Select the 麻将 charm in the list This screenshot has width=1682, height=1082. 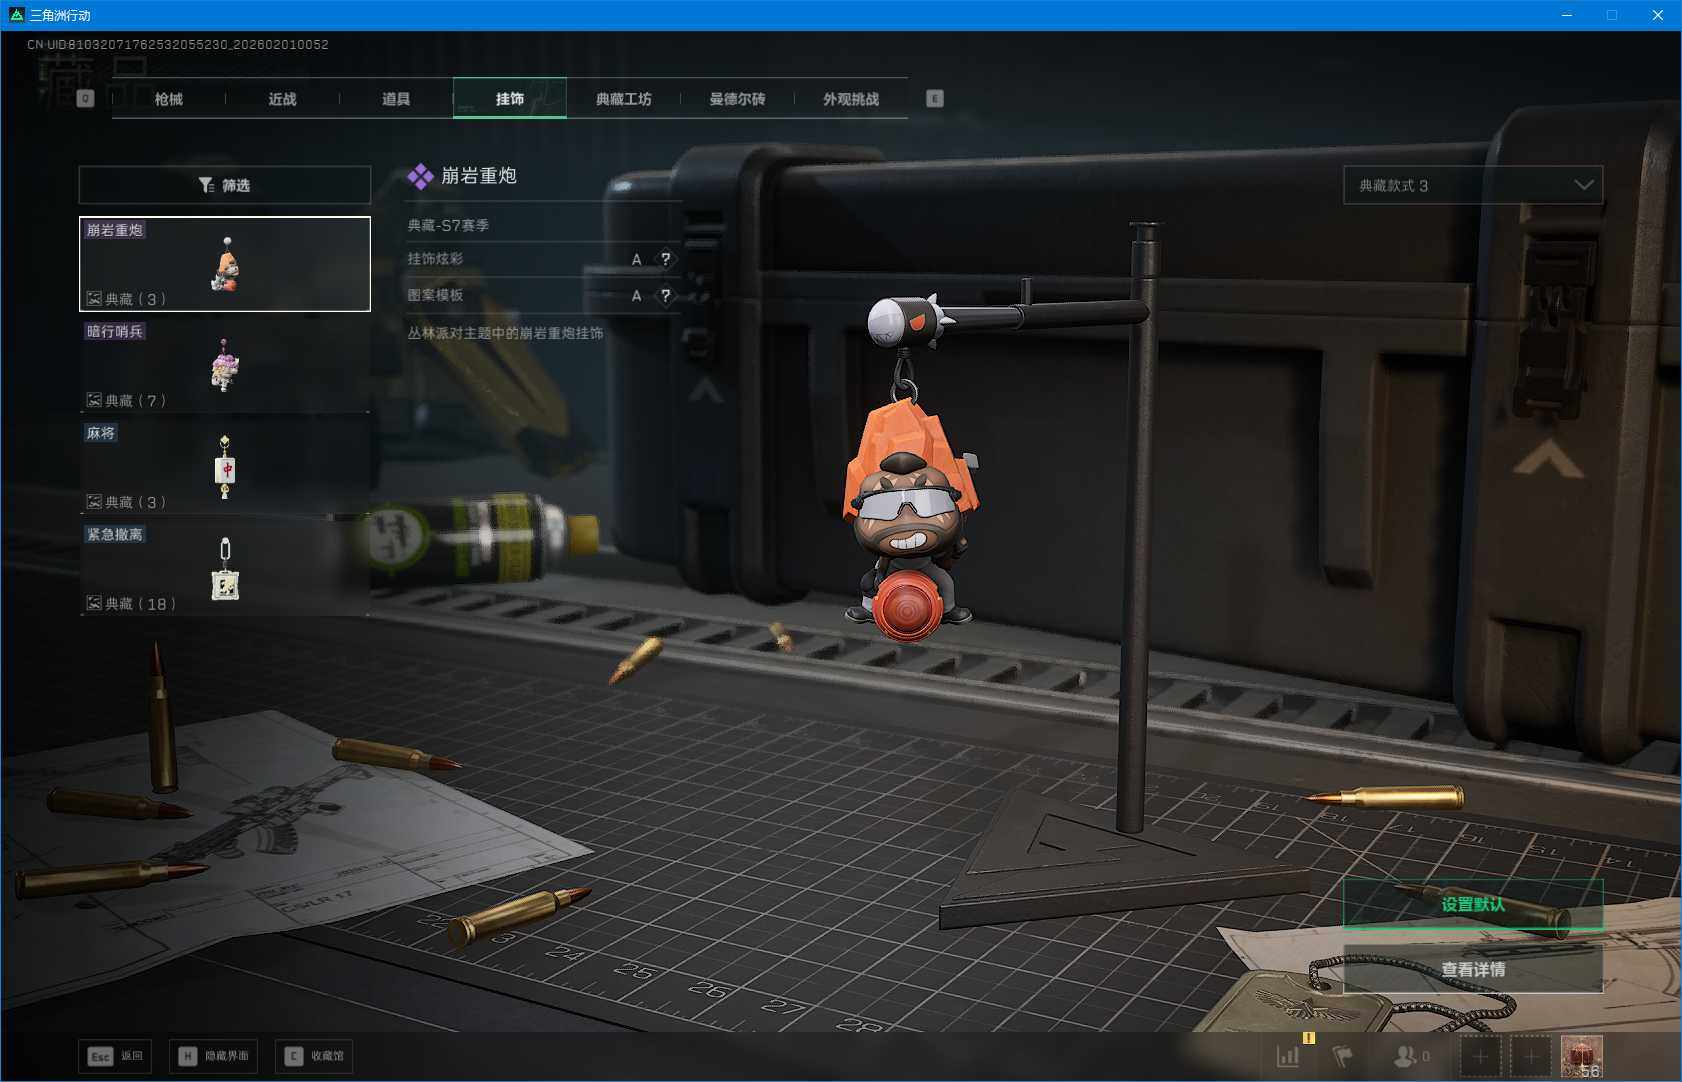pos(224,467)
